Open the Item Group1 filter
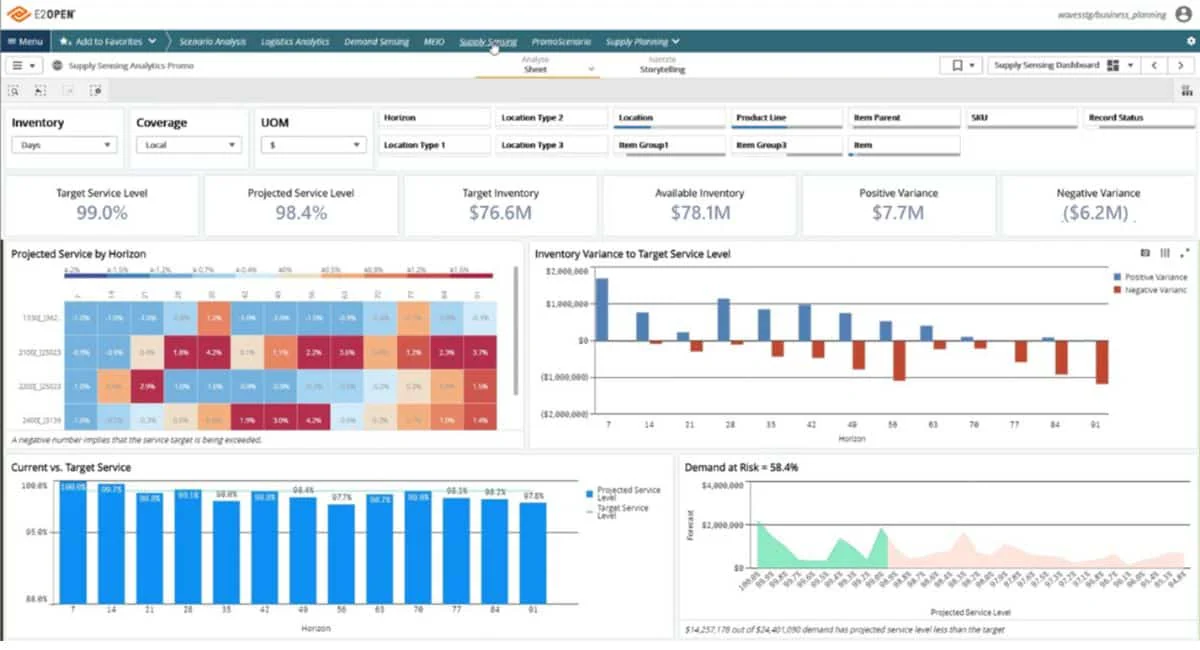1200x650 pixels. click(x=669, y=146)
